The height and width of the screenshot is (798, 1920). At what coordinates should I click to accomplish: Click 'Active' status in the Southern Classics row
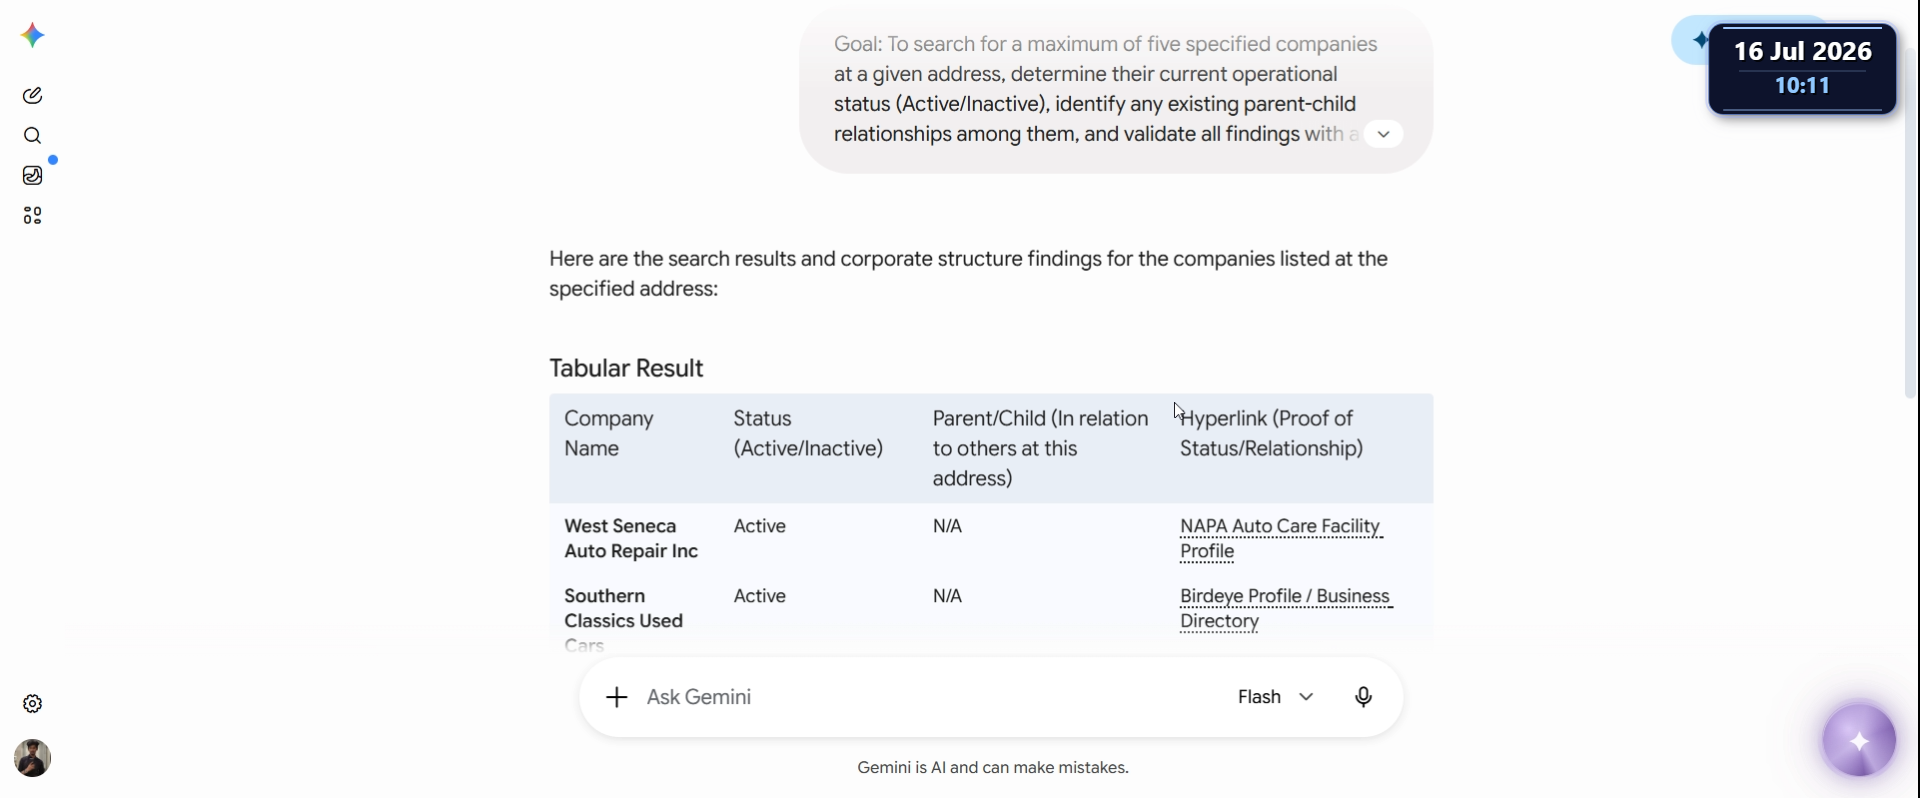point(760,596)
